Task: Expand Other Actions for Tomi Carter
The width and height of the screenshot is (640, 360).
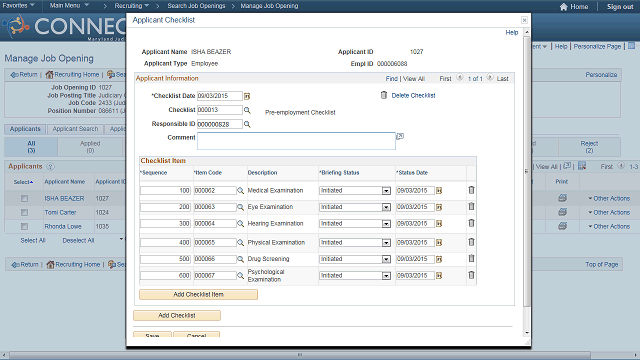Action: pos(609,212)
